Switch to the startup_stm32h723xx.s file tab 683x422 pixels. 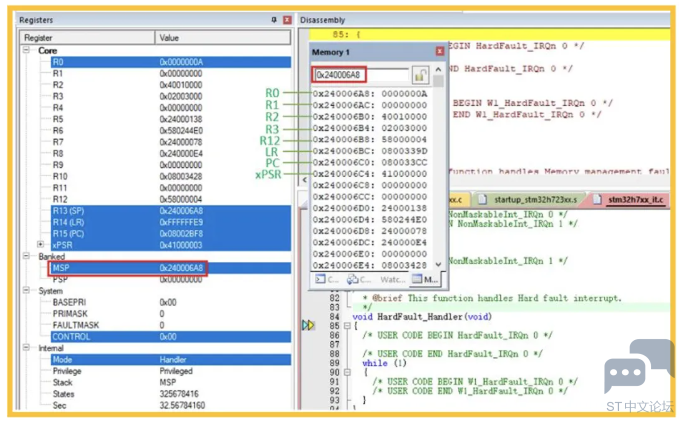[x=530, y=199]
